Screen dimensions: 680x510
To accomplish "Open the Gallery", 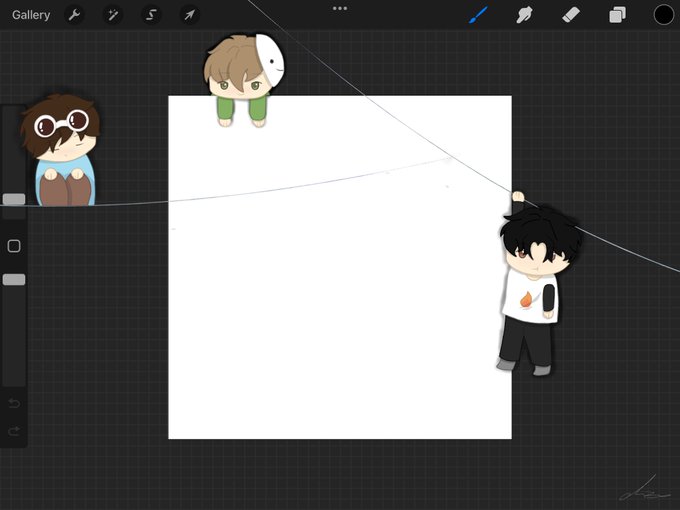I will point(31,15).
